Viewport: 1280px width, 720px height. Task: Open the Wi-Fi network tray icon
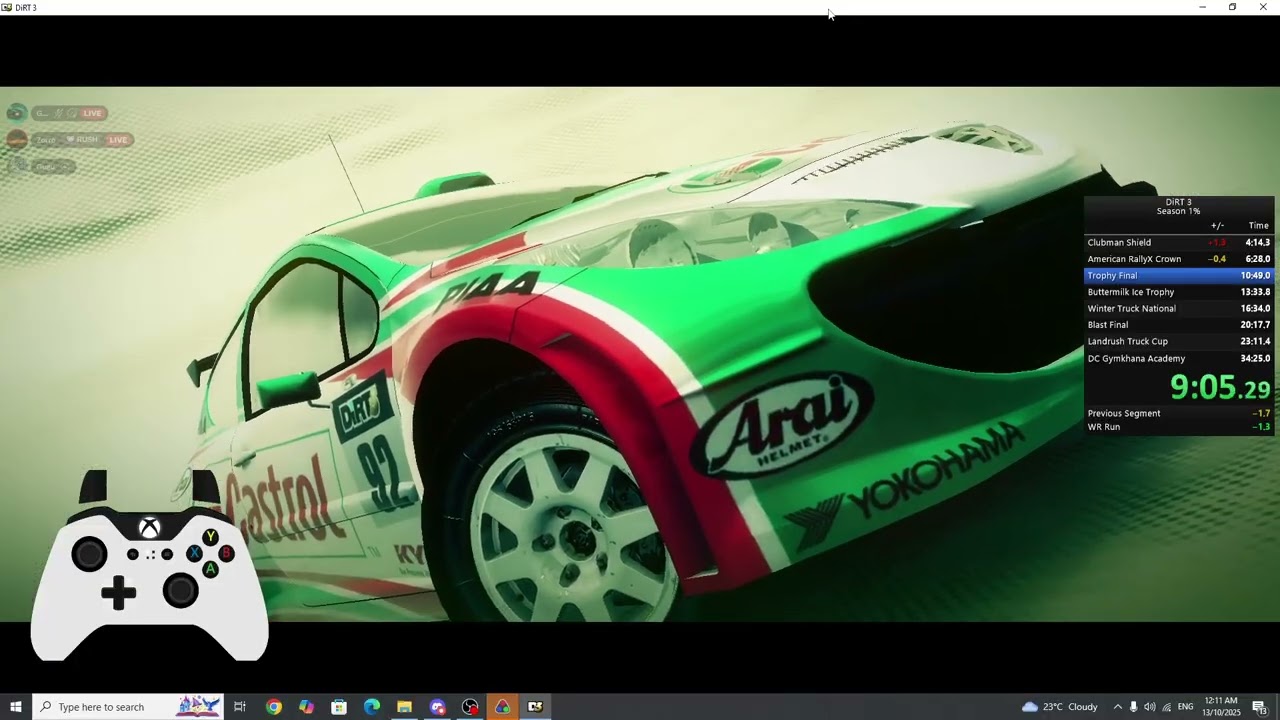tap(1166, 707)
